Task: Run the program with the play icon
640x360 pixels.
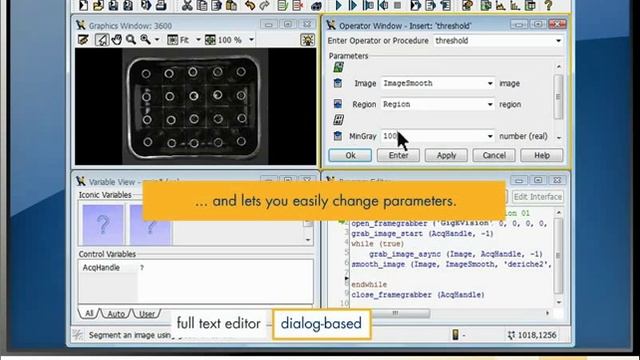Action: (x=338, y=5)
